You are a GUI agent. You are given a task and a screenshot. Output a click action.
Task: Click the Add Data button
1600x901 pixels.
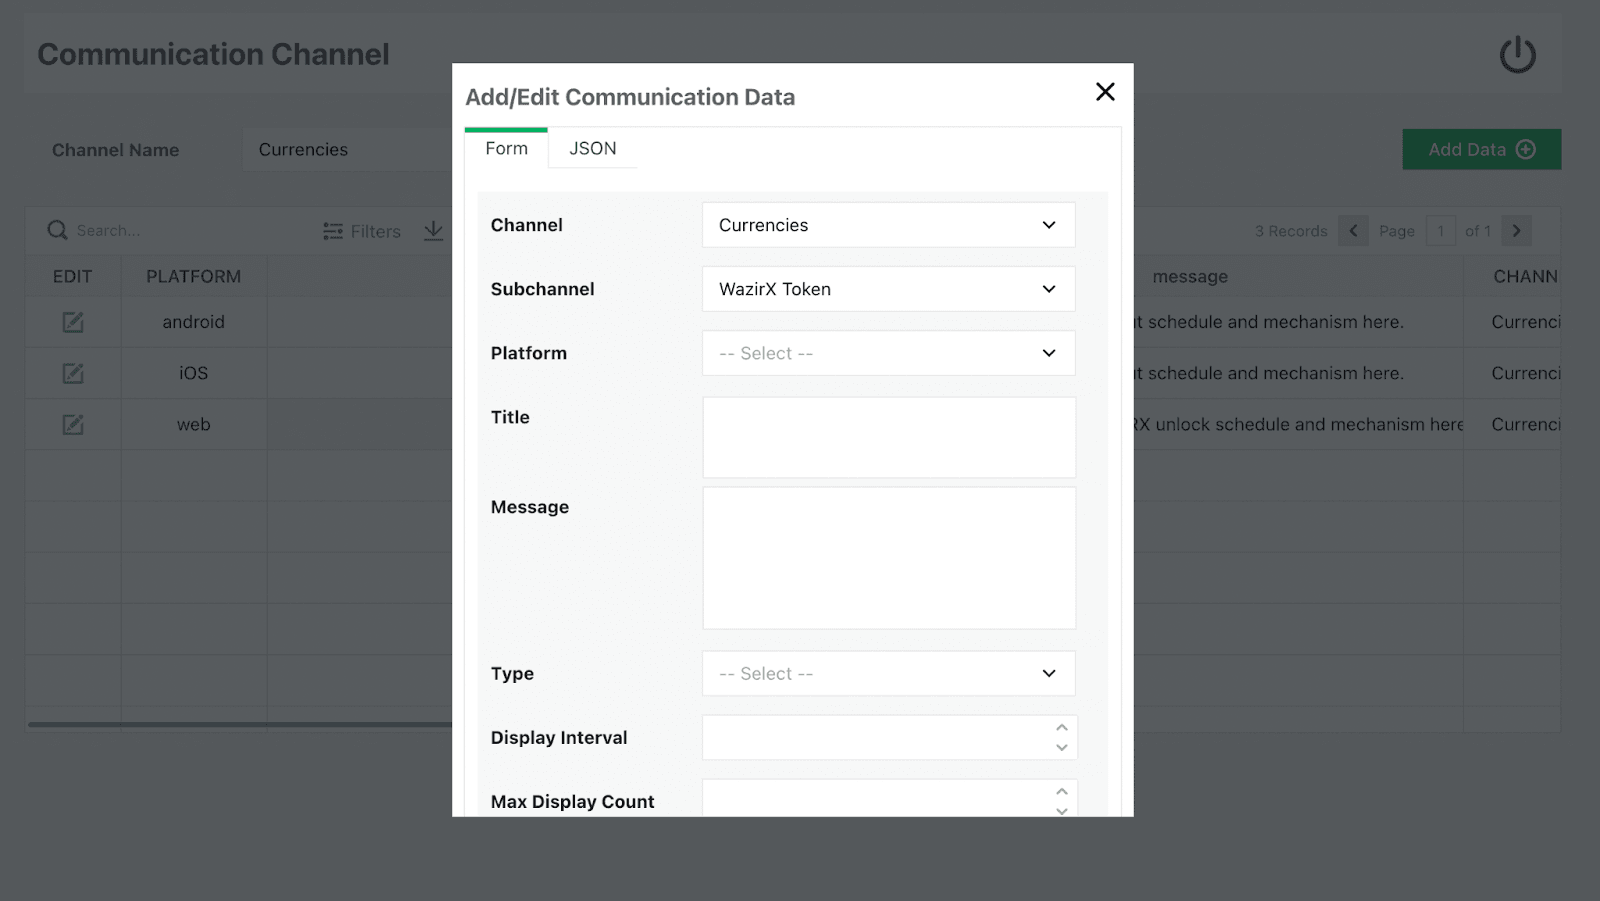click(1481, 150)
